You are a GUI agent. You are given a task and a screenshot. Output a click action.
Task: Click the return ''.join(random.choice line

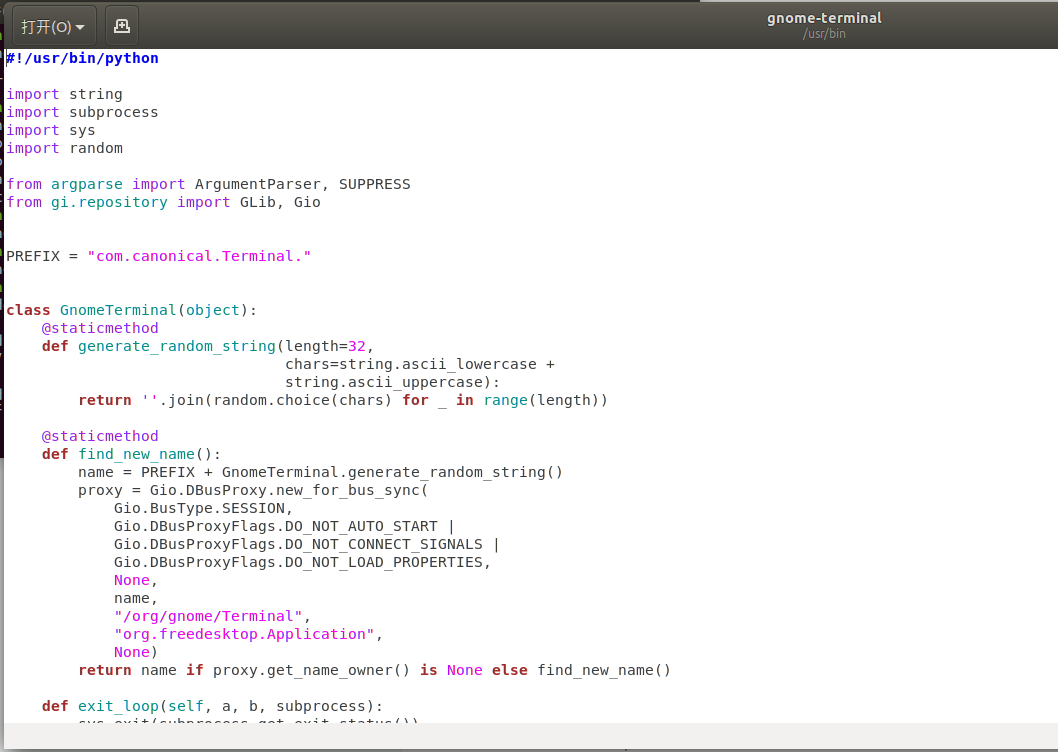pyautogui.click(x=343, y=400)
